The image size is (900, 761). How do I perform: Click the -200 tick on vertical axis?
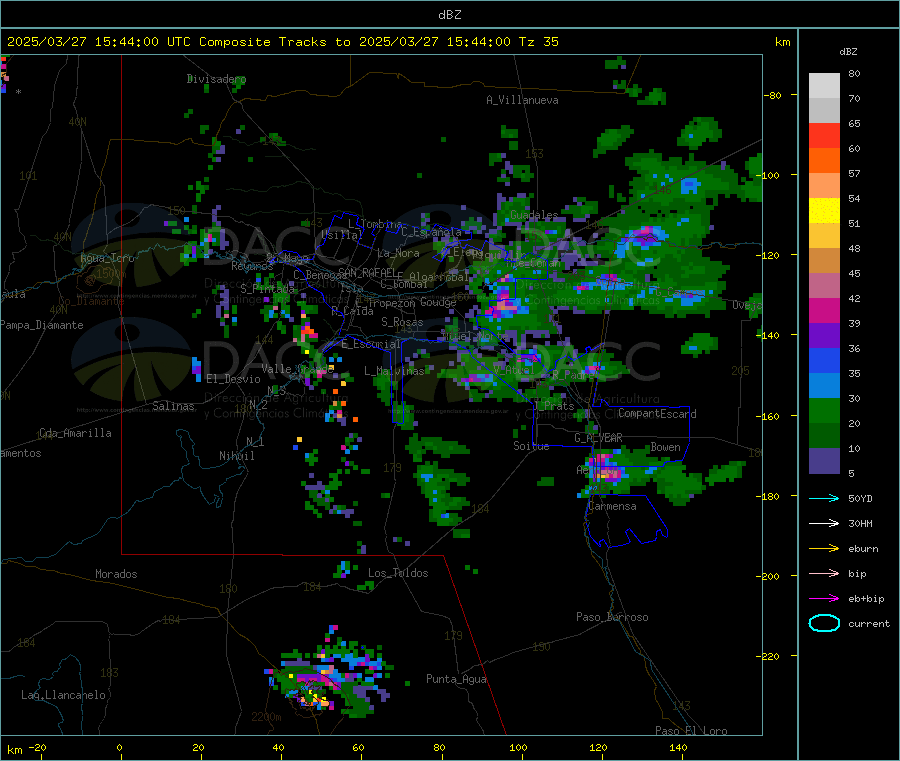click(770, 576)
